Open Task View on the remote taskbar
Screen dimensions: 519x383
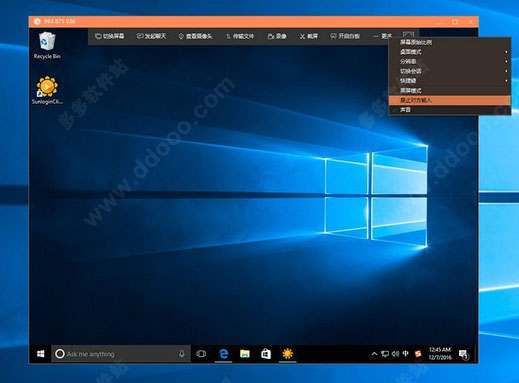click(201, 354)
